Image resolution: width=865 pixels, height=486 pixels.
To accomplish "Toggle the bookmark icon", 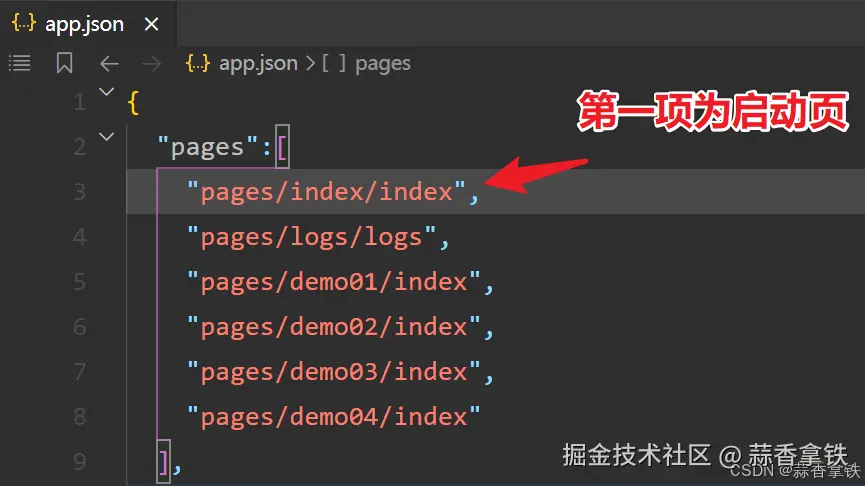I will tap(65, 63).
